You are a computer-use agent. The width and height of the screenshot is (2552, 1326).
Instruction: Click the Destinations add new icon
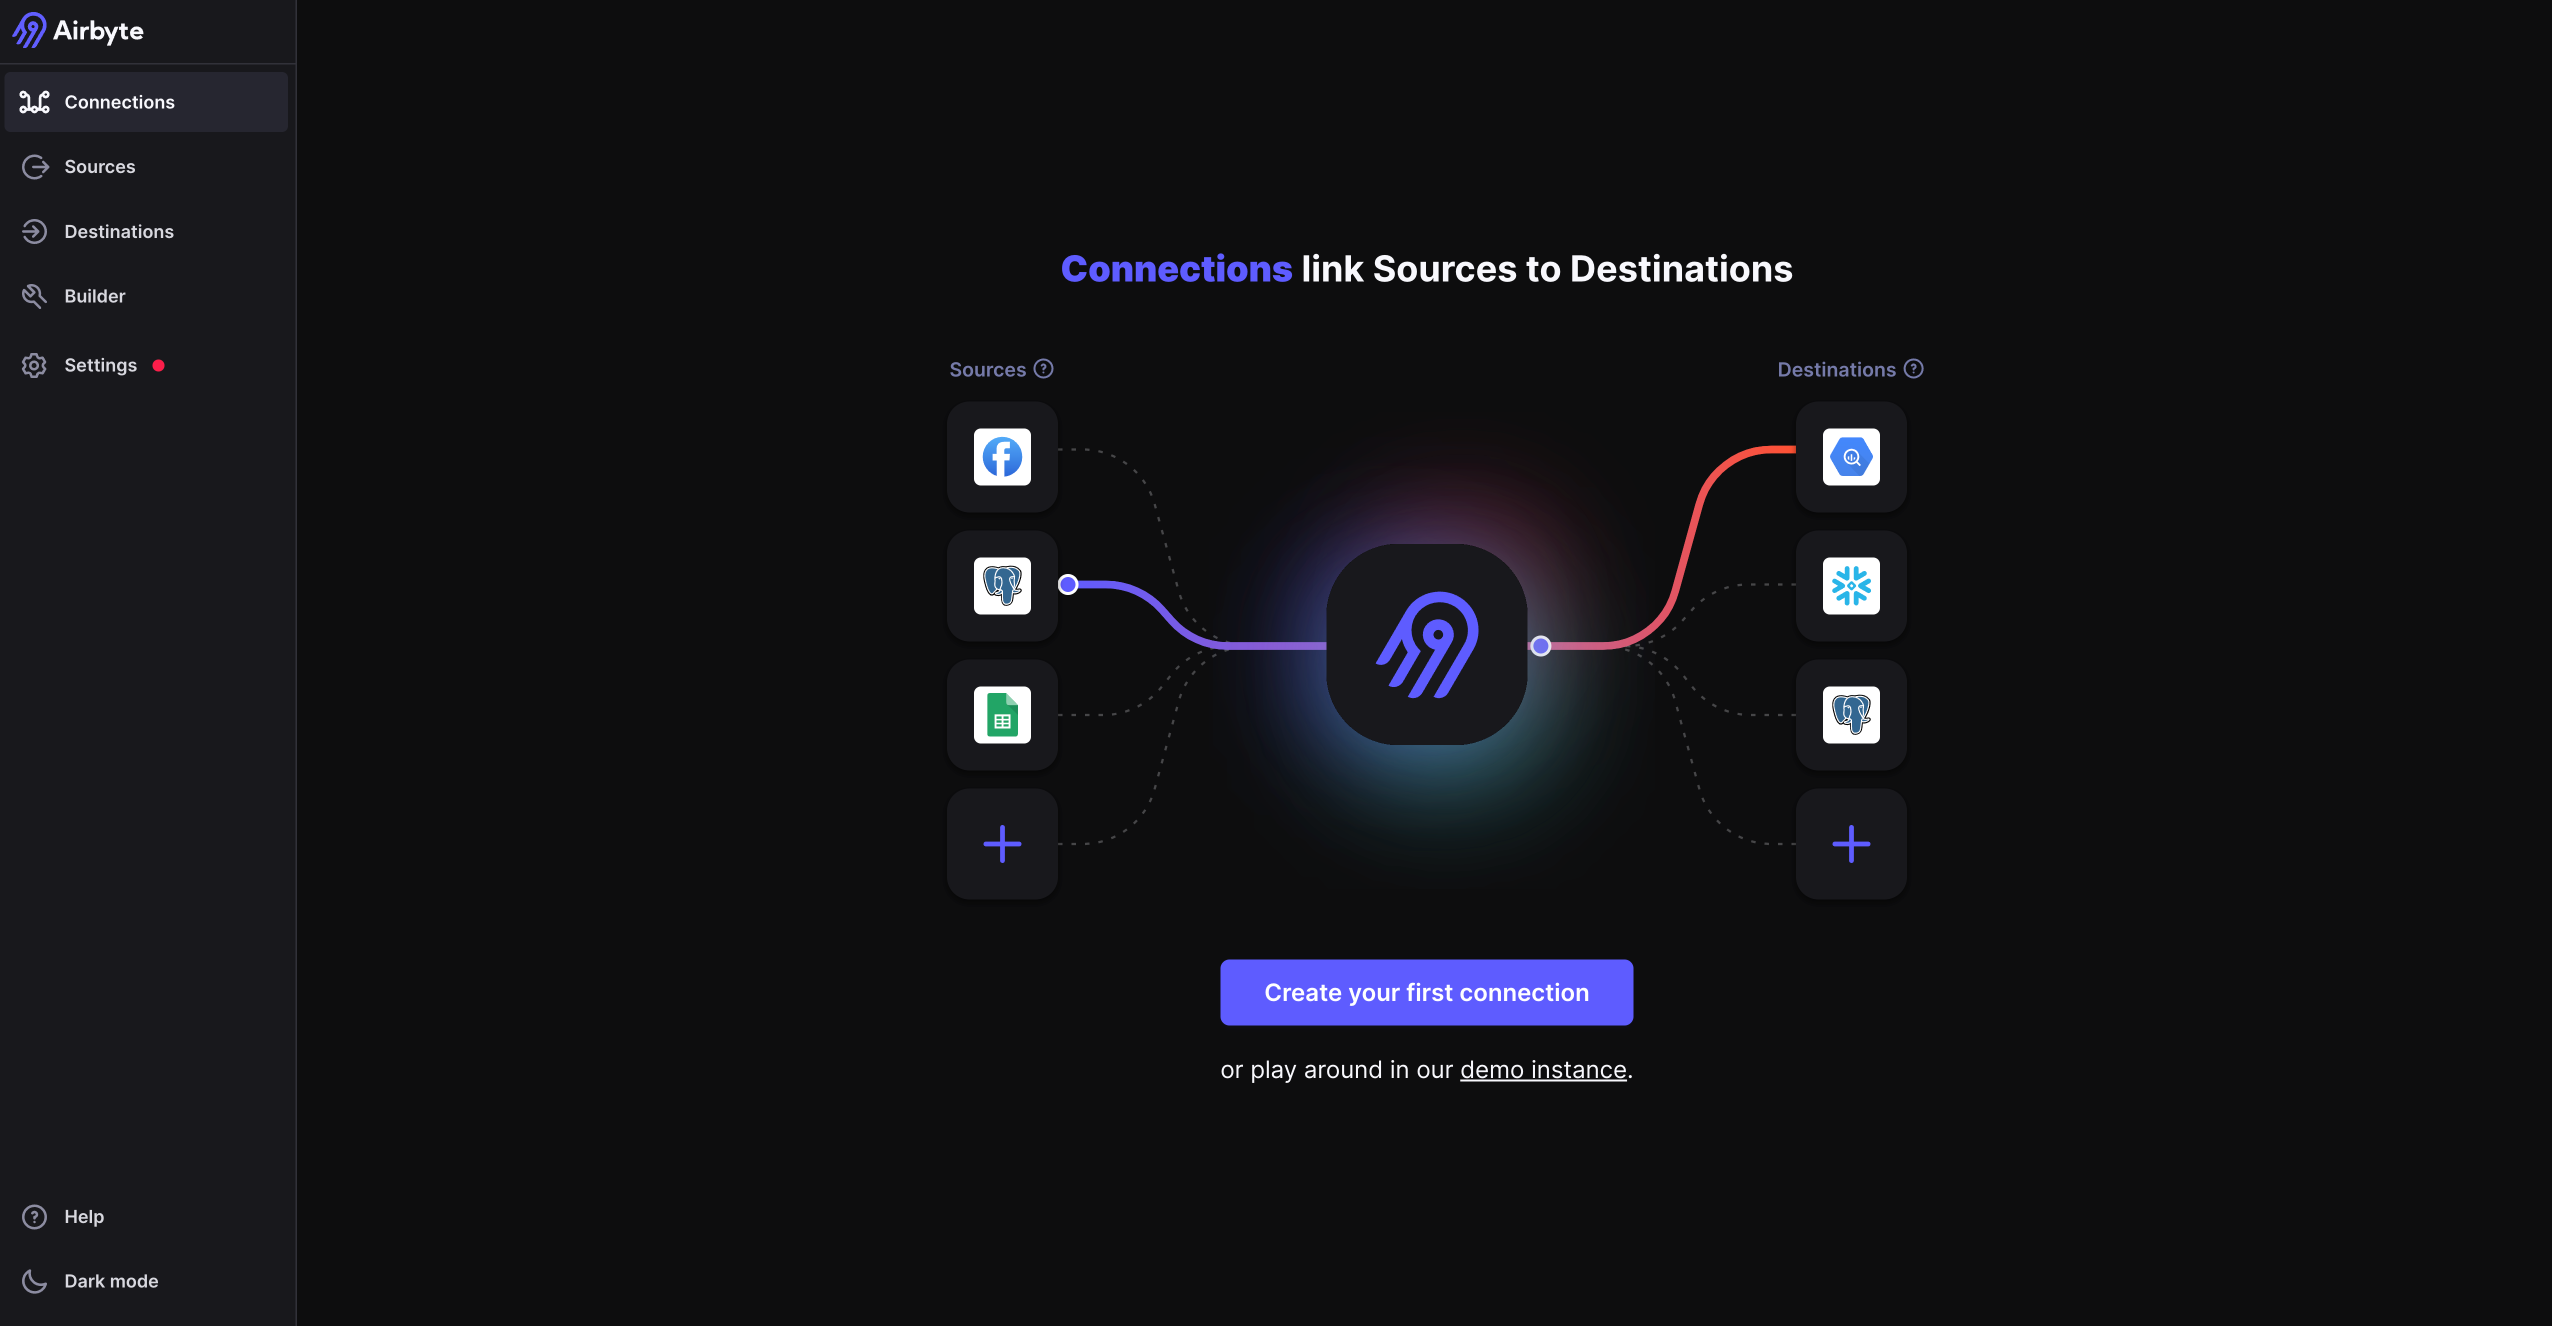[1852, 844]
